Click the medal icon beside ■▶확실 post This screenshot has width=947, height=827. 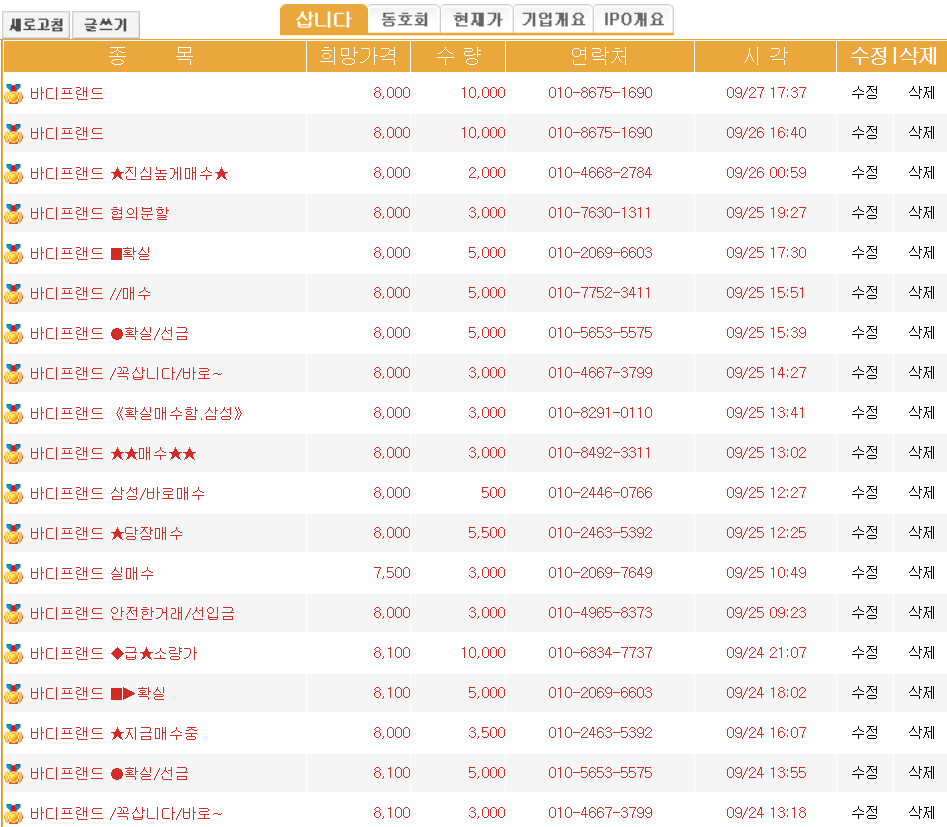pos(13,693)
